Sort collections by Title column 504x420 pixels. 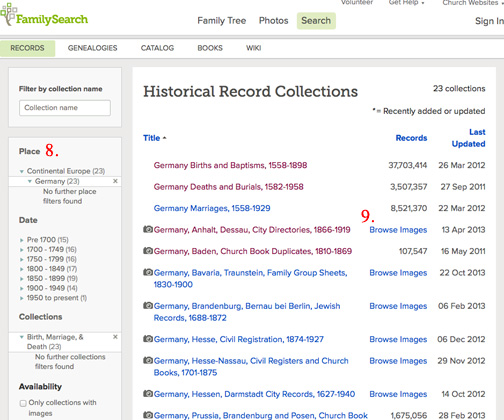[x=154, y=138]
